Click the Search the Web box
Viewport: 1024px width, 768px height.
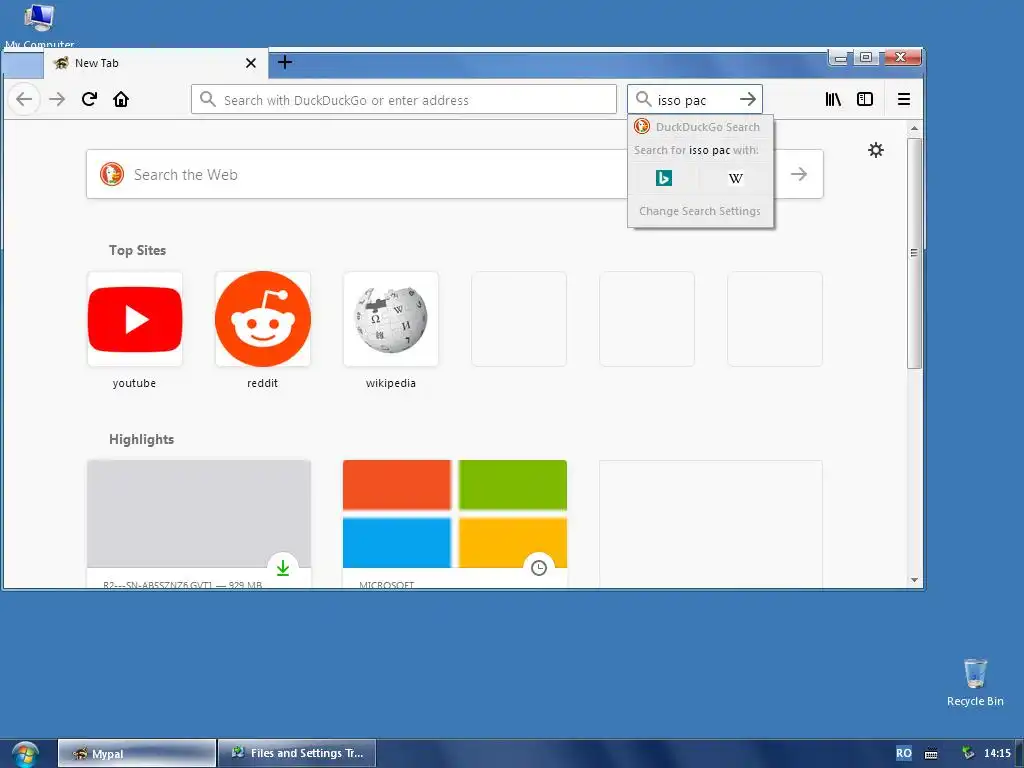click(x=455, y=174)
